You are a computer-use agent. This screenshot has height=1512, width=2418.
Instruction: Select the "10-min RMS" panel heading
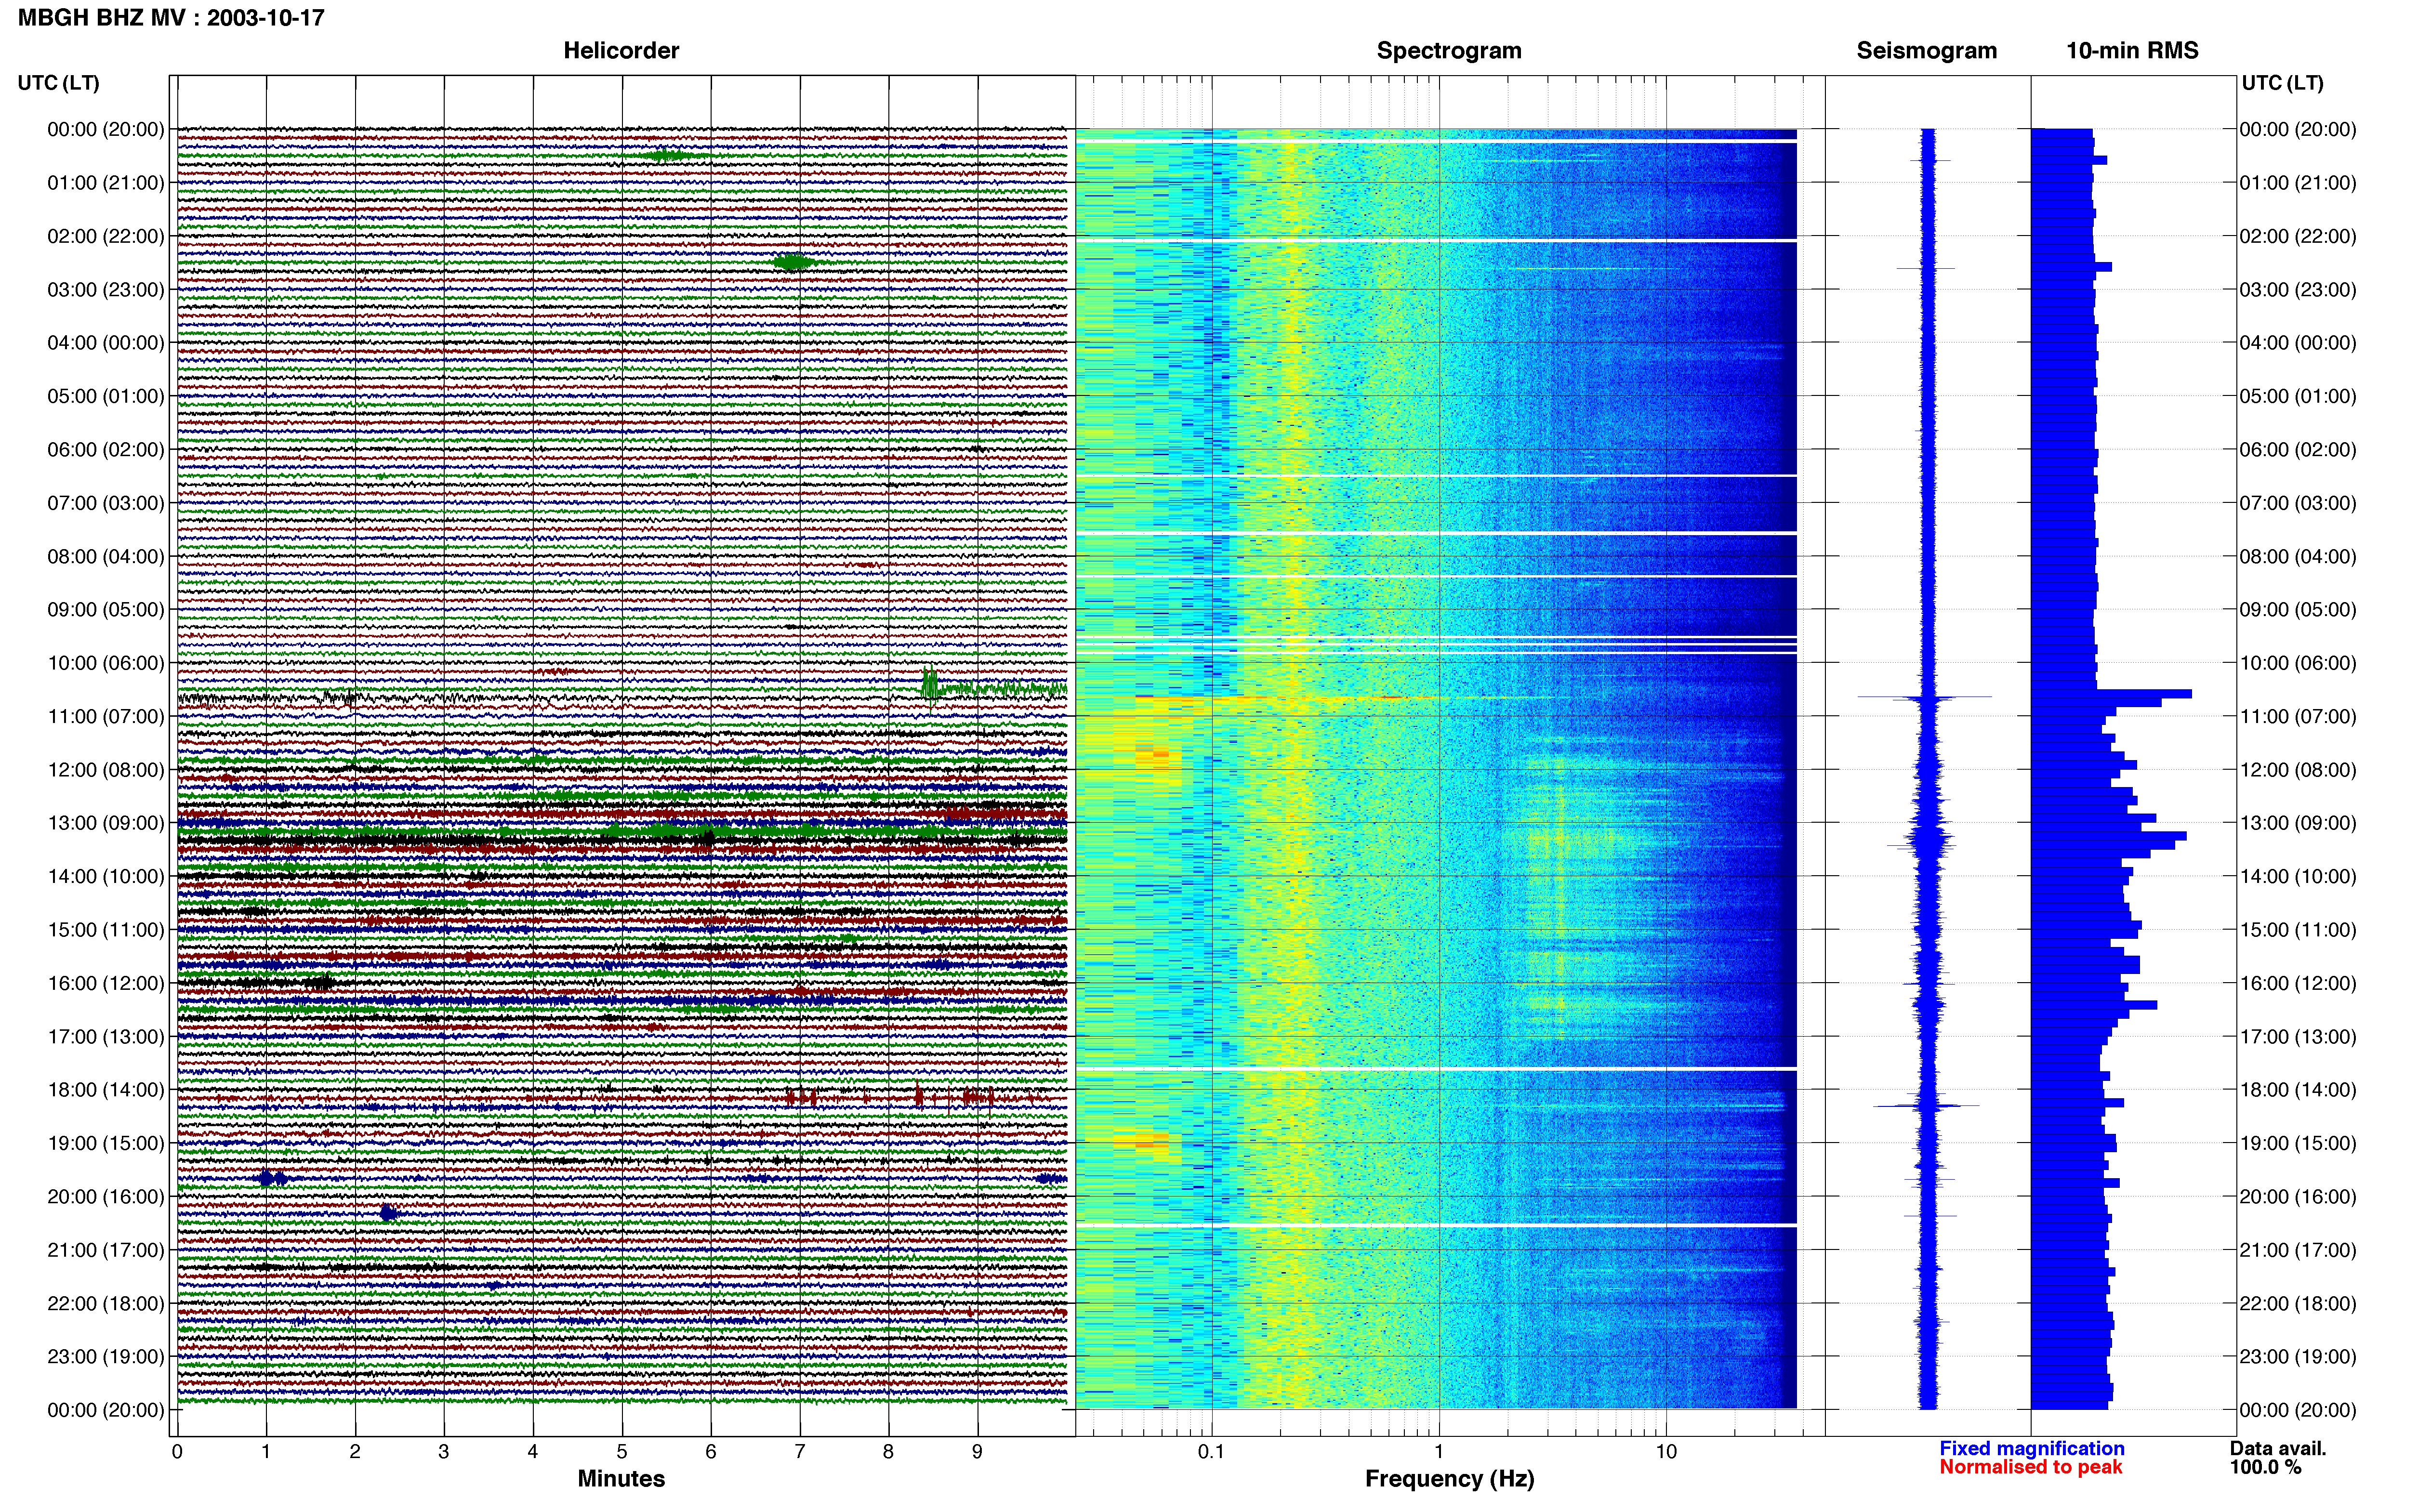click(x=2132, y=51)
